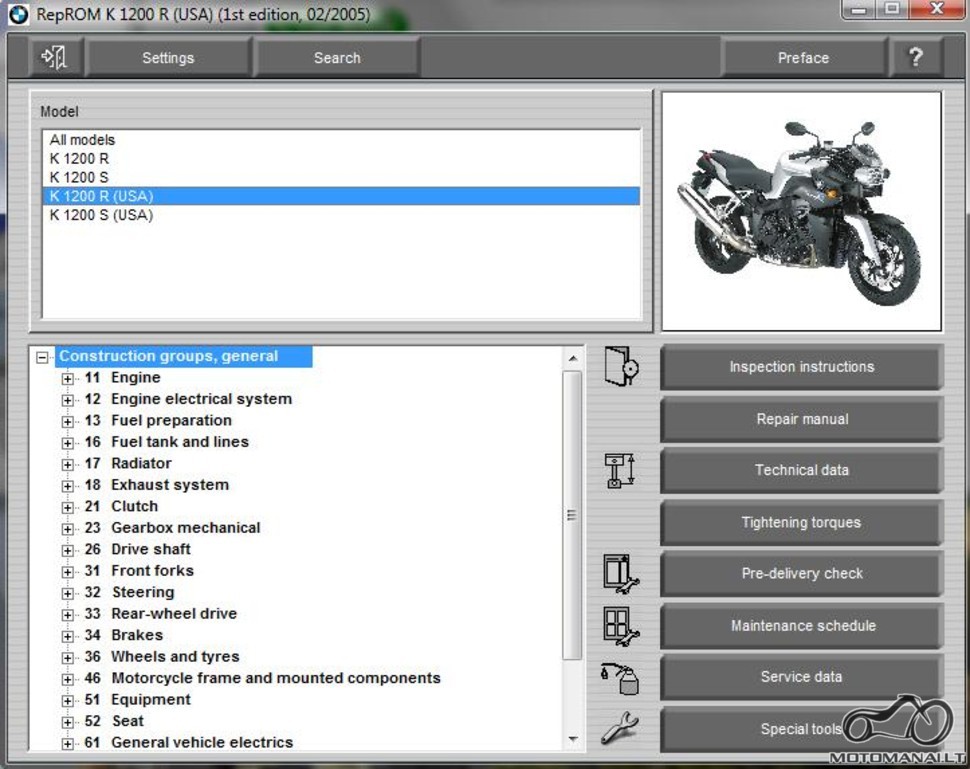The width and height of the screenshot is (970, 769).
Task: Close the RepROM window
Action: pos(937,9)
